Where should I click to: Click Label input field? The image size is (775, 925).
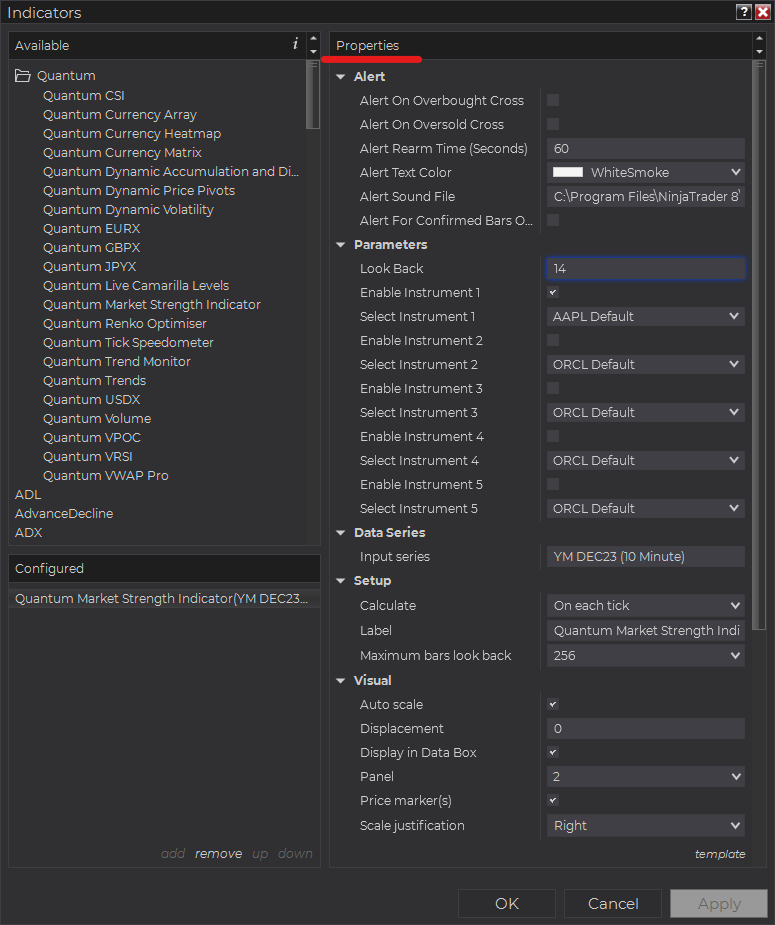pos(646,631)
